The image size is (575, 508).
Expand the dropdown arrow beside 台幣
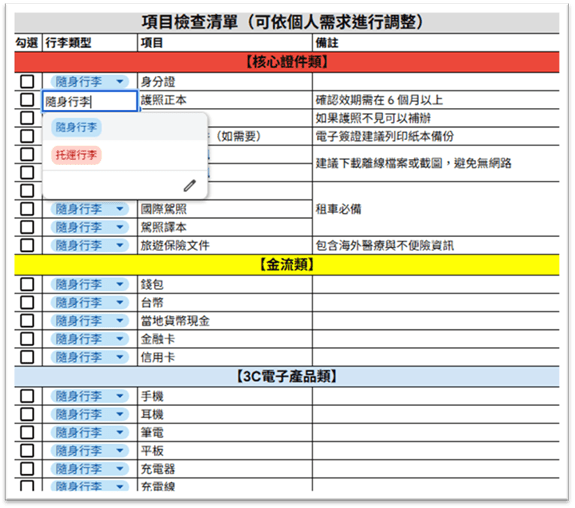coord(120,302)
